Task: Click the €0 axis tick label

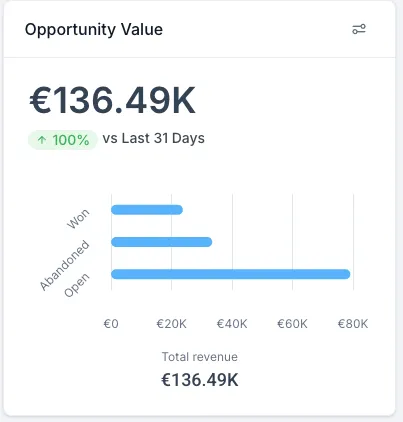Action: (x=111, y=324)
